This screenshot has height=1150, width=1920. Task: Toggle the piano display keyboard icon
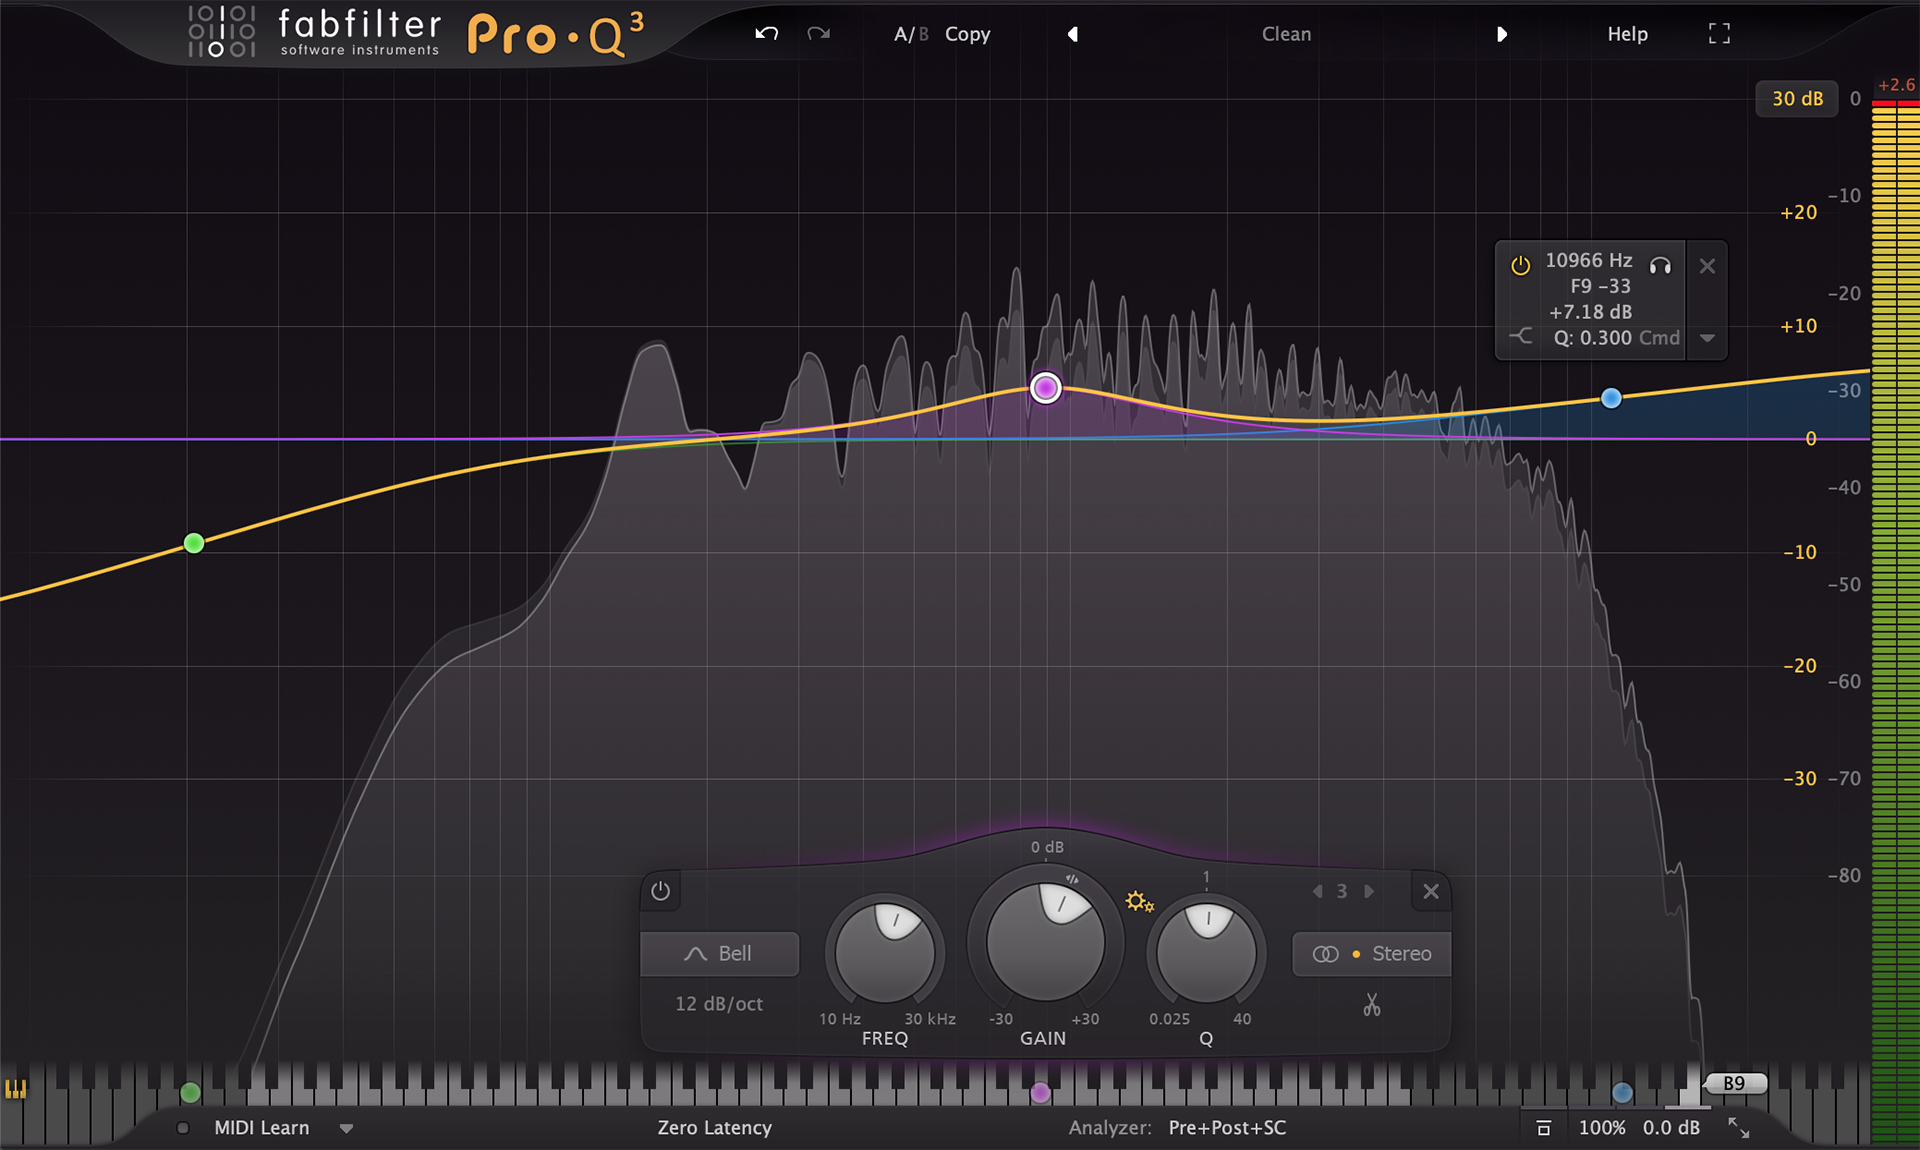(15, 1089)
